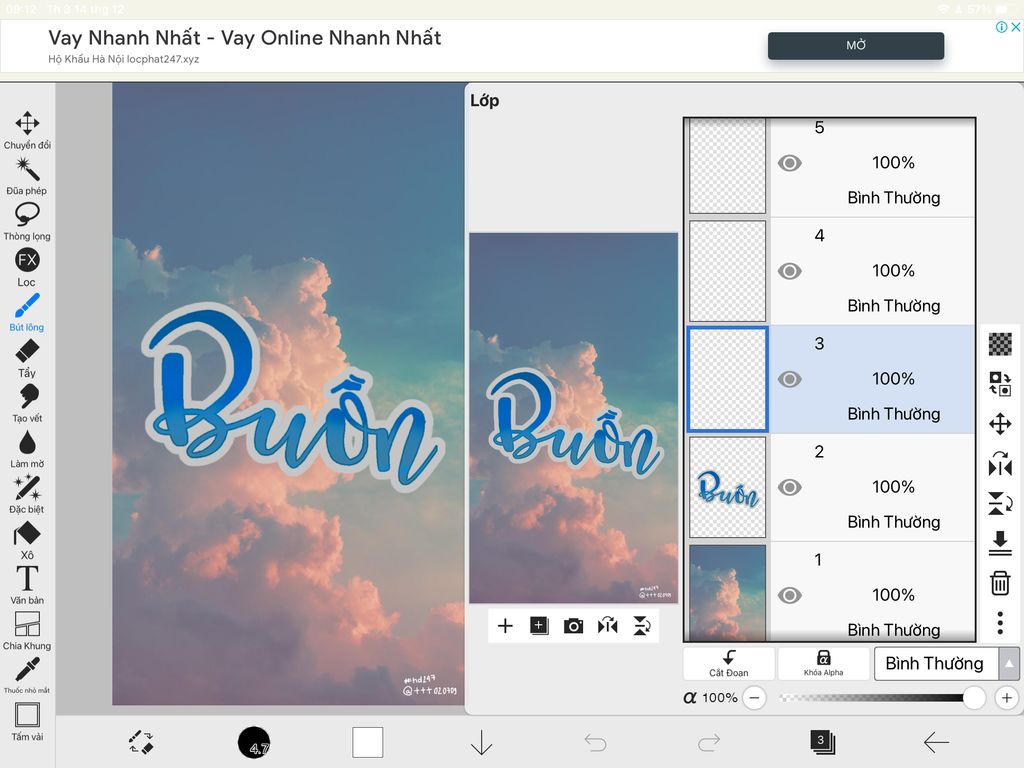Click the layer preview image in Lớp panel
The height and width of the screenshot is (768, 1024).
tap(573, 418)
